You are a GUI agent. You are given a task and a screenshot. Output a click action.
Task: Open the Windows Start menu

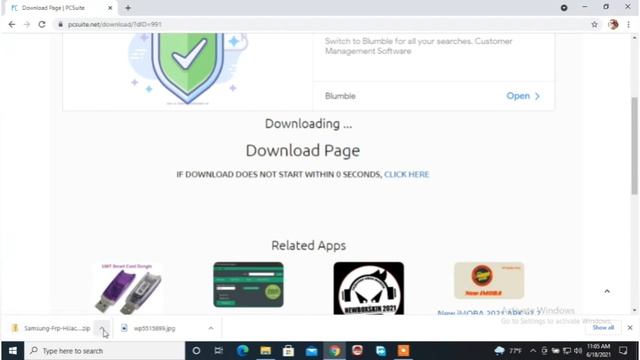[x=12, y=351]
